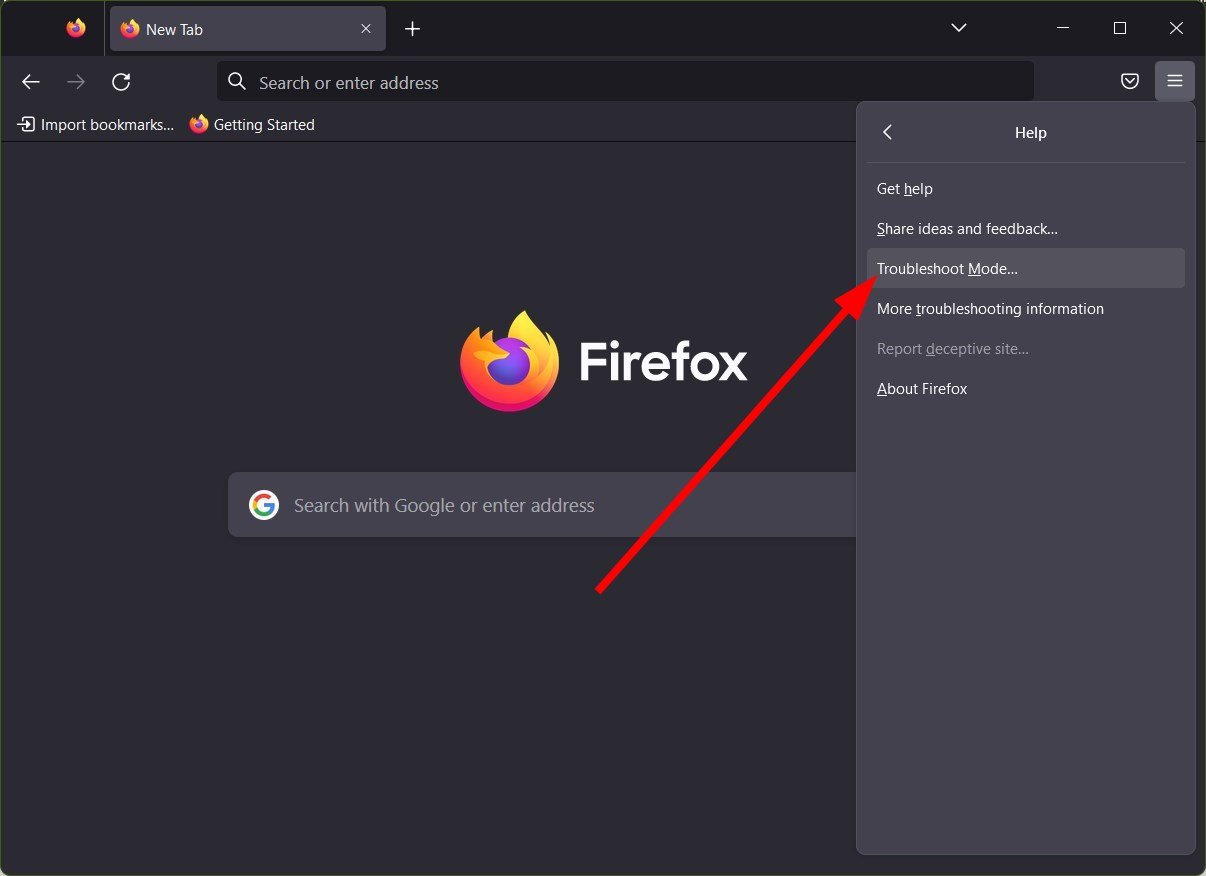This screenshot has height=876, width=1206.
Task: Open Firefox View pinned tab icon
Action: [x=76, y=29]
